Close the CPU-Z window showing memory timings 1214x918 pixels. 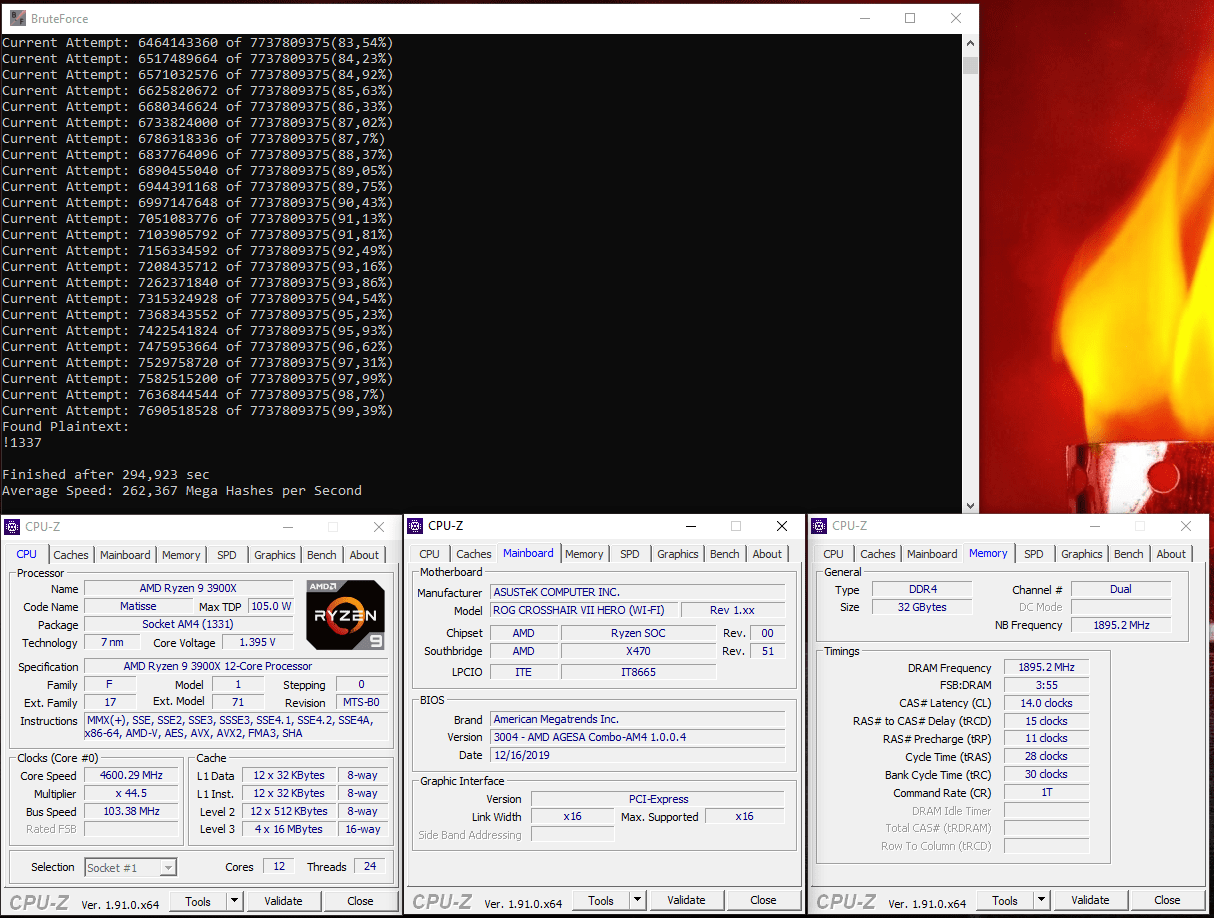pos(1186,526)
